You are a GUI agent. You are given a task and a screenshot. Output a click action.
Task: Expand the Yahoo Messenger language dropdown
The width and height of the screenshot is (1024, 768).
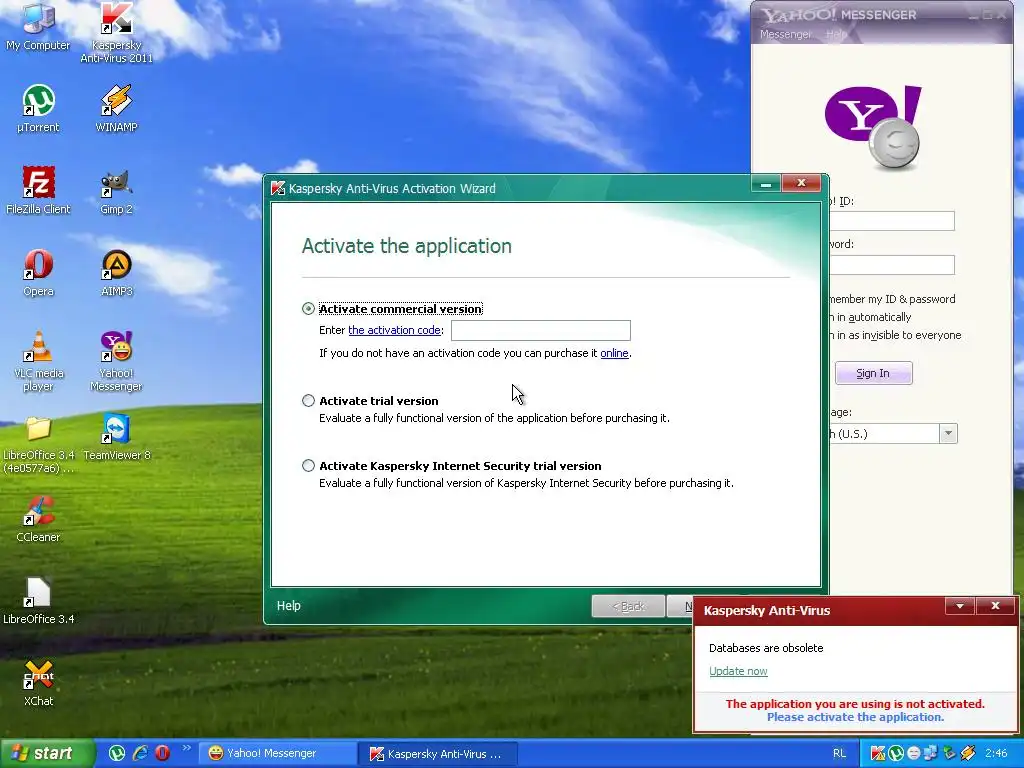(948, 433)
